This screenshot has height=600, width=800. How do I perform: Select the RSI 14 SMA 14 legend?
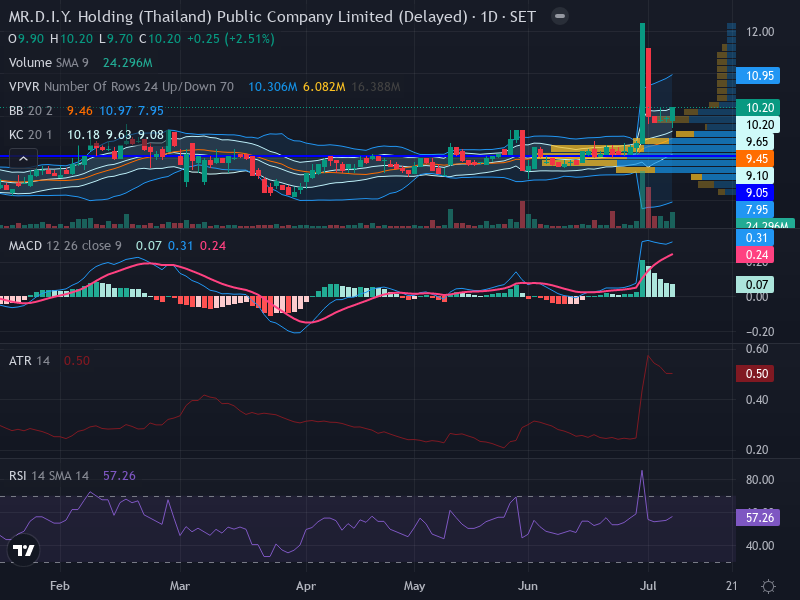(48, 476)
